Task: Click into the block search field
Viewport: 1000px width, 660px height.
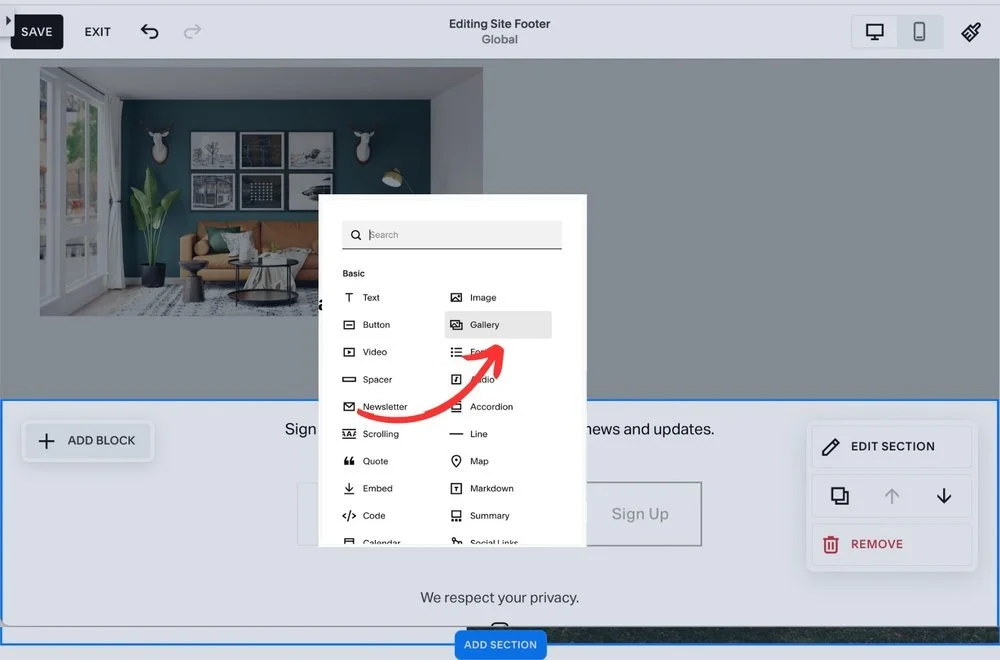Action: click(452, 235)
